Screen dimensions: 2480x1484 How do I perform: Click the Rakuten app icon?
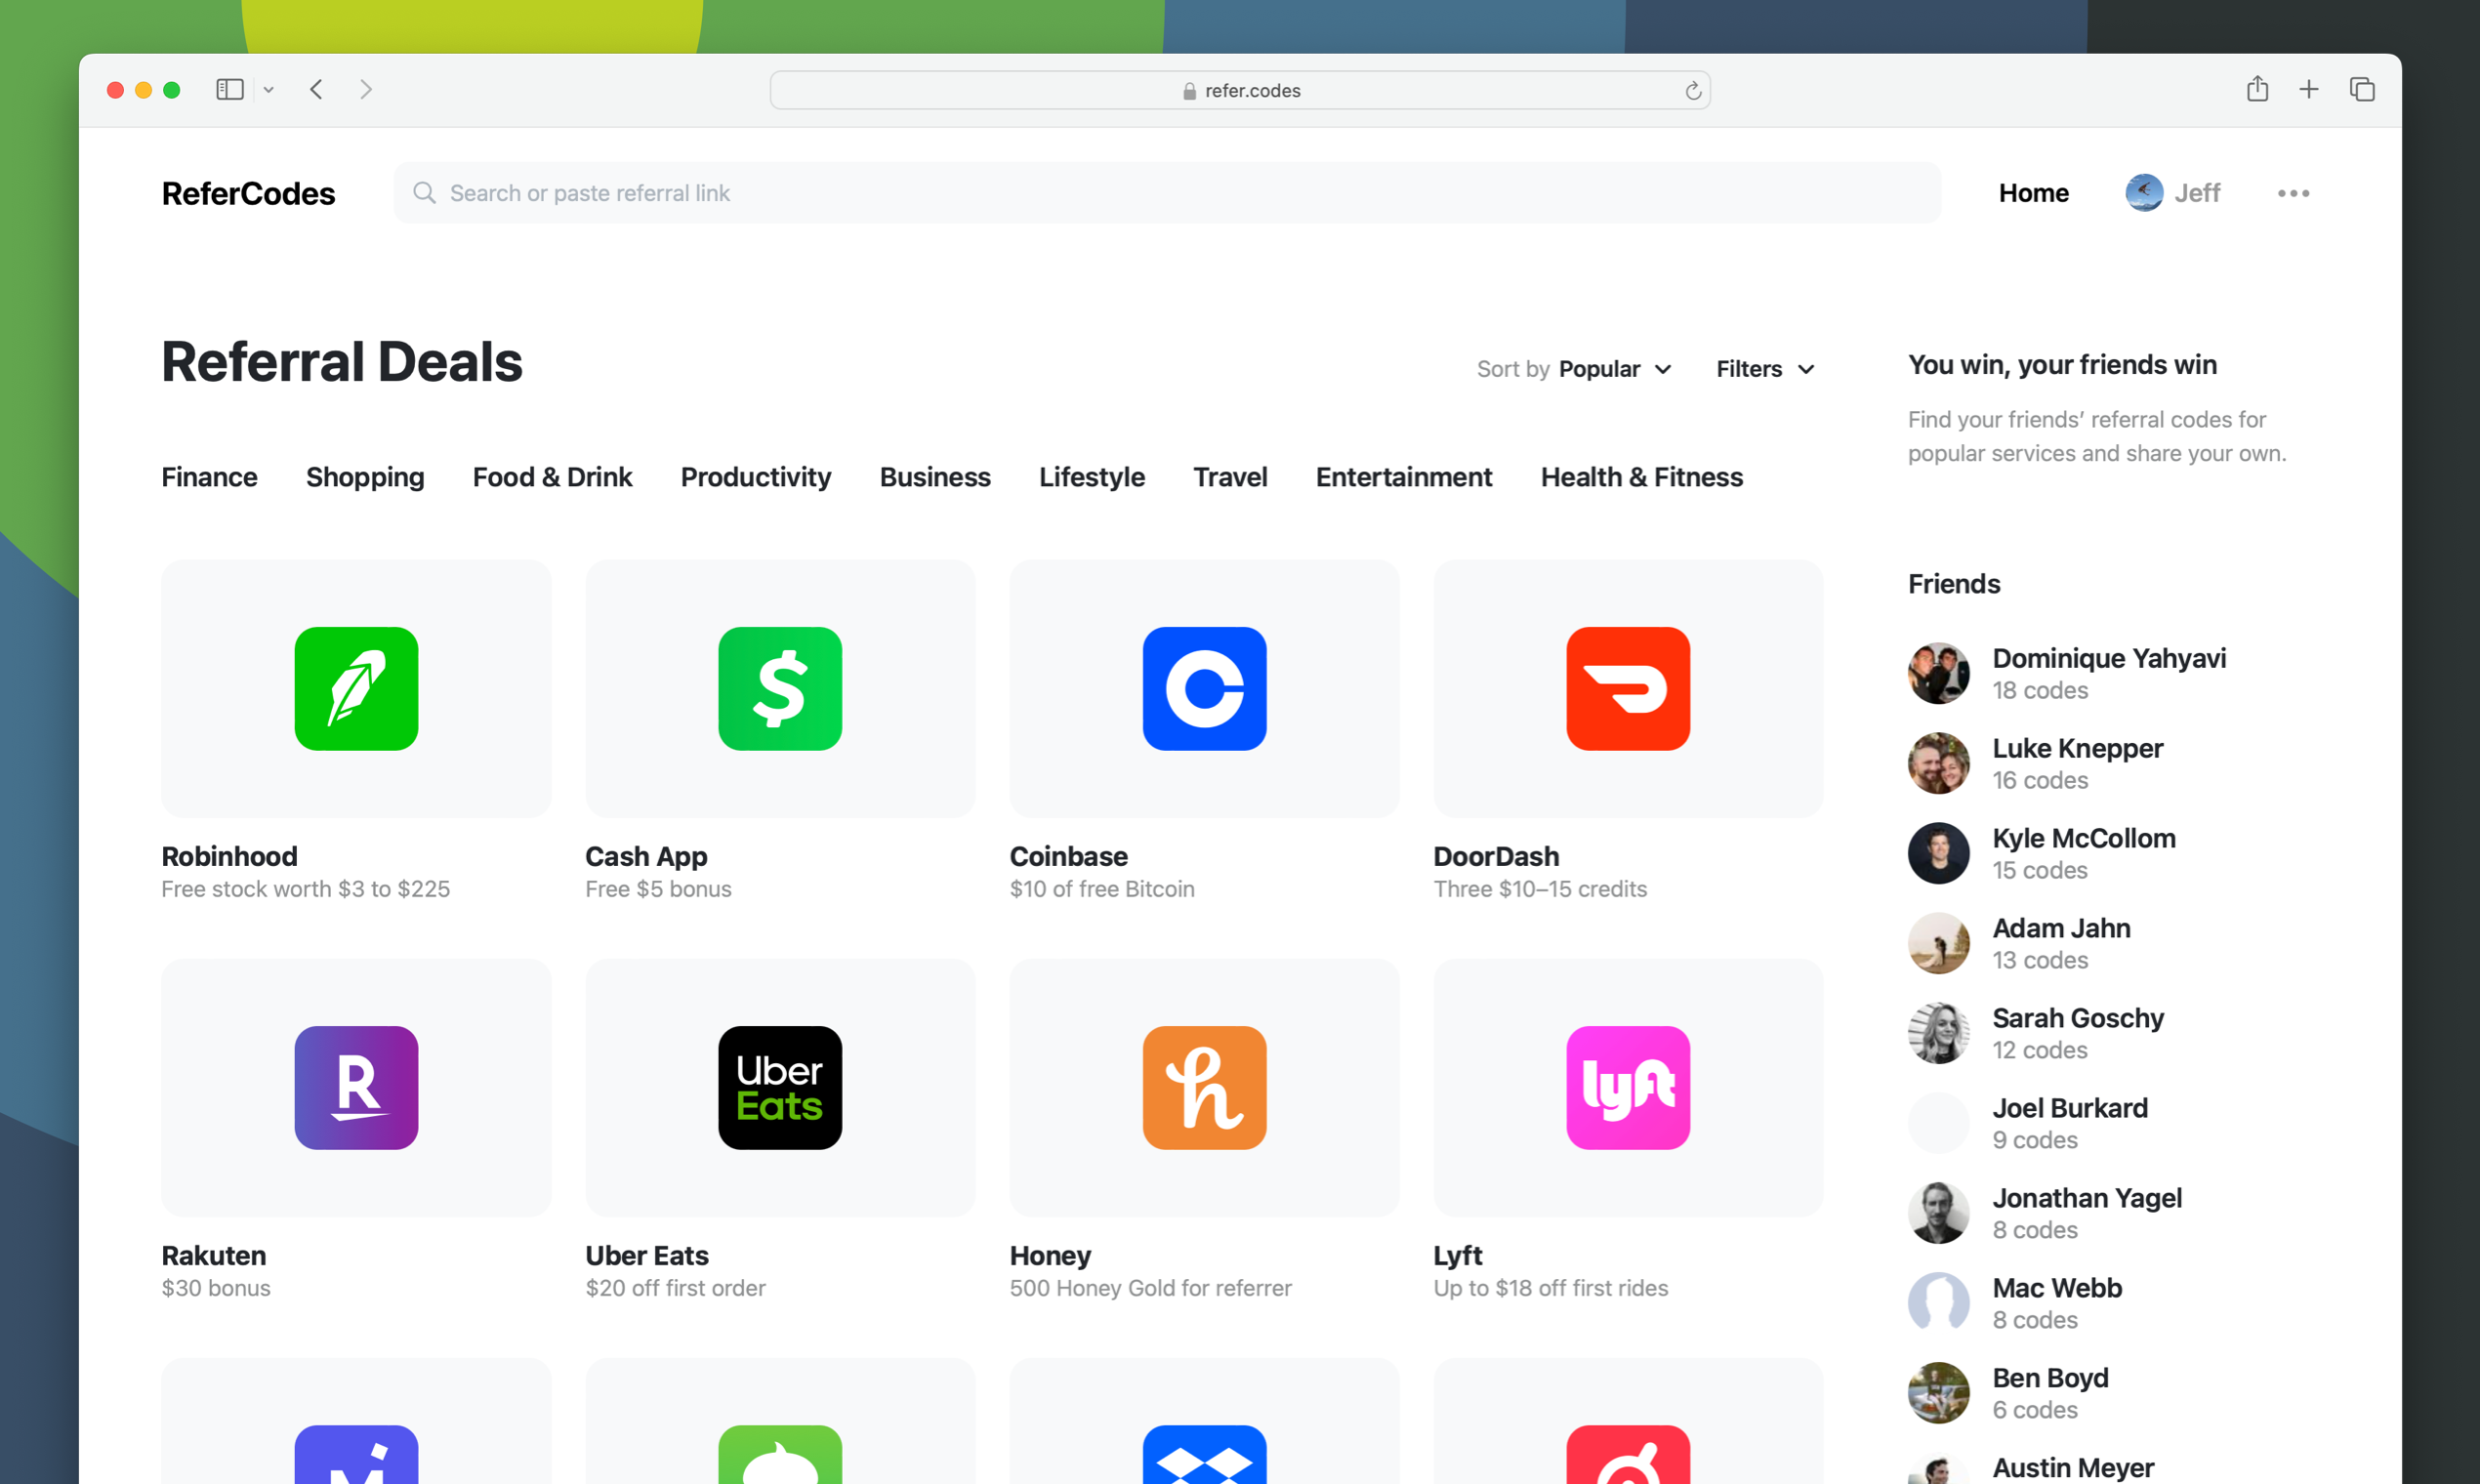(x=355, y=1085)
